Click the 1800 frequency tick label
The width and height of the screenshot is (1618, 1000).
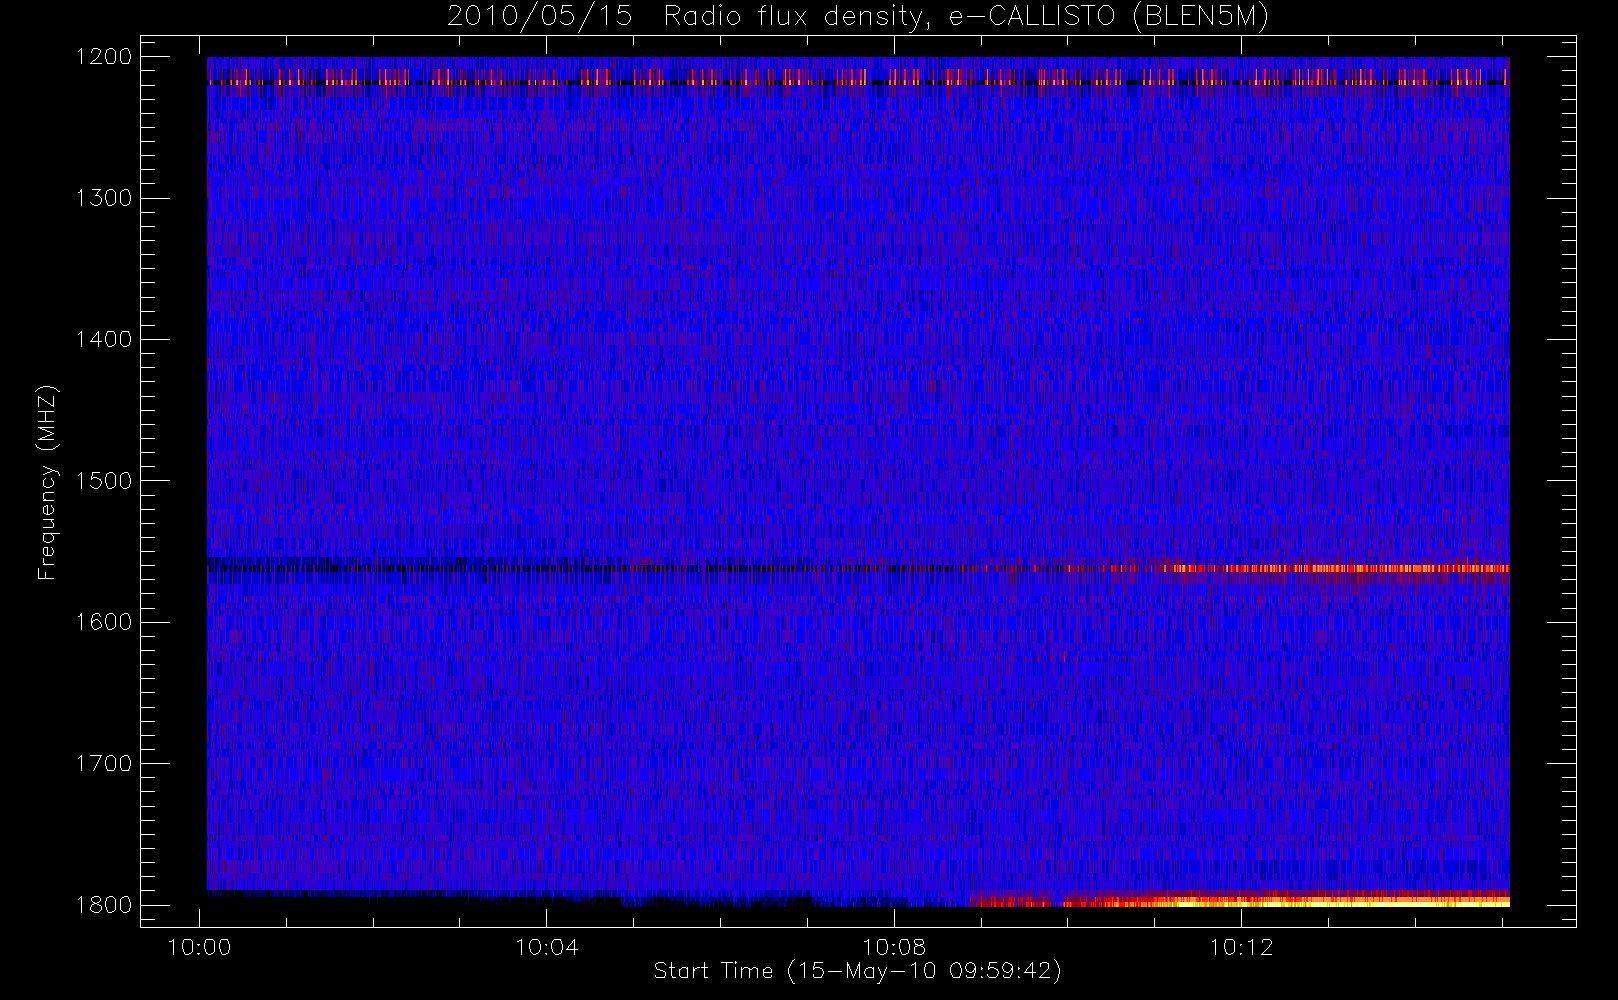point(104,905)
